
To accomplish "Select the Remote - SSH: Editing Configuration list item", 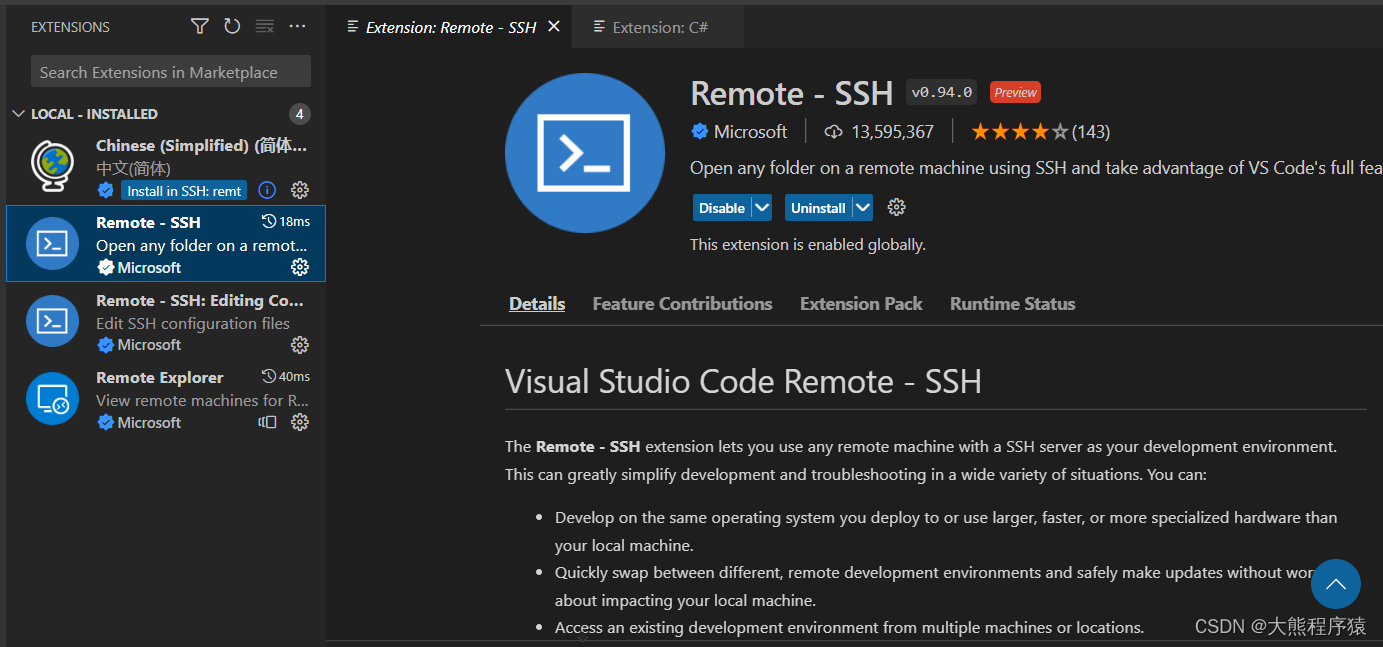I will pyautogui.click(x=166, y=321).
